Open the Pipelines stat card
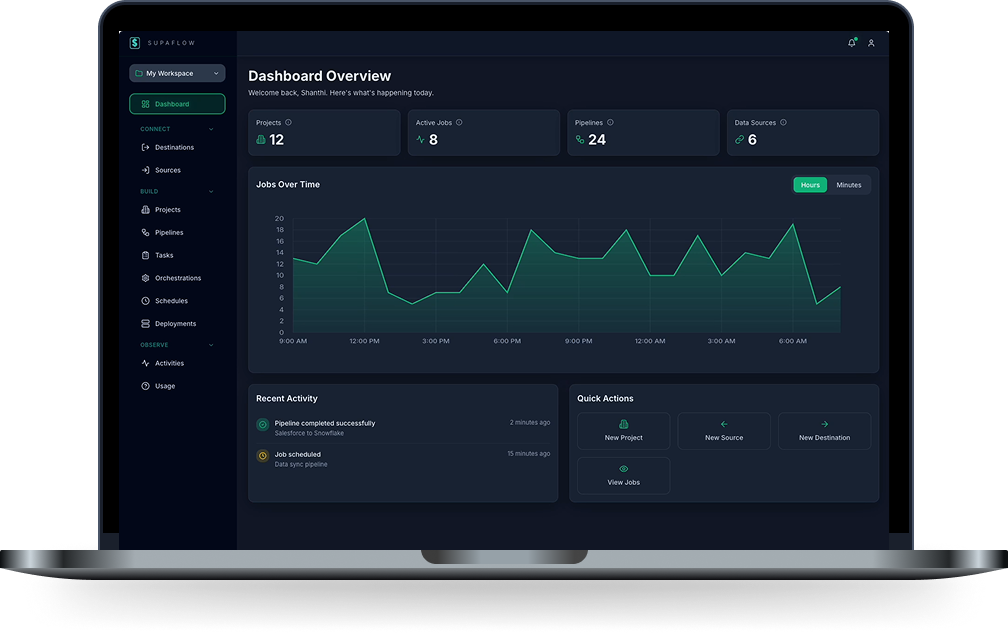This screenshot has height=635, width=1008. pos(643,132)
